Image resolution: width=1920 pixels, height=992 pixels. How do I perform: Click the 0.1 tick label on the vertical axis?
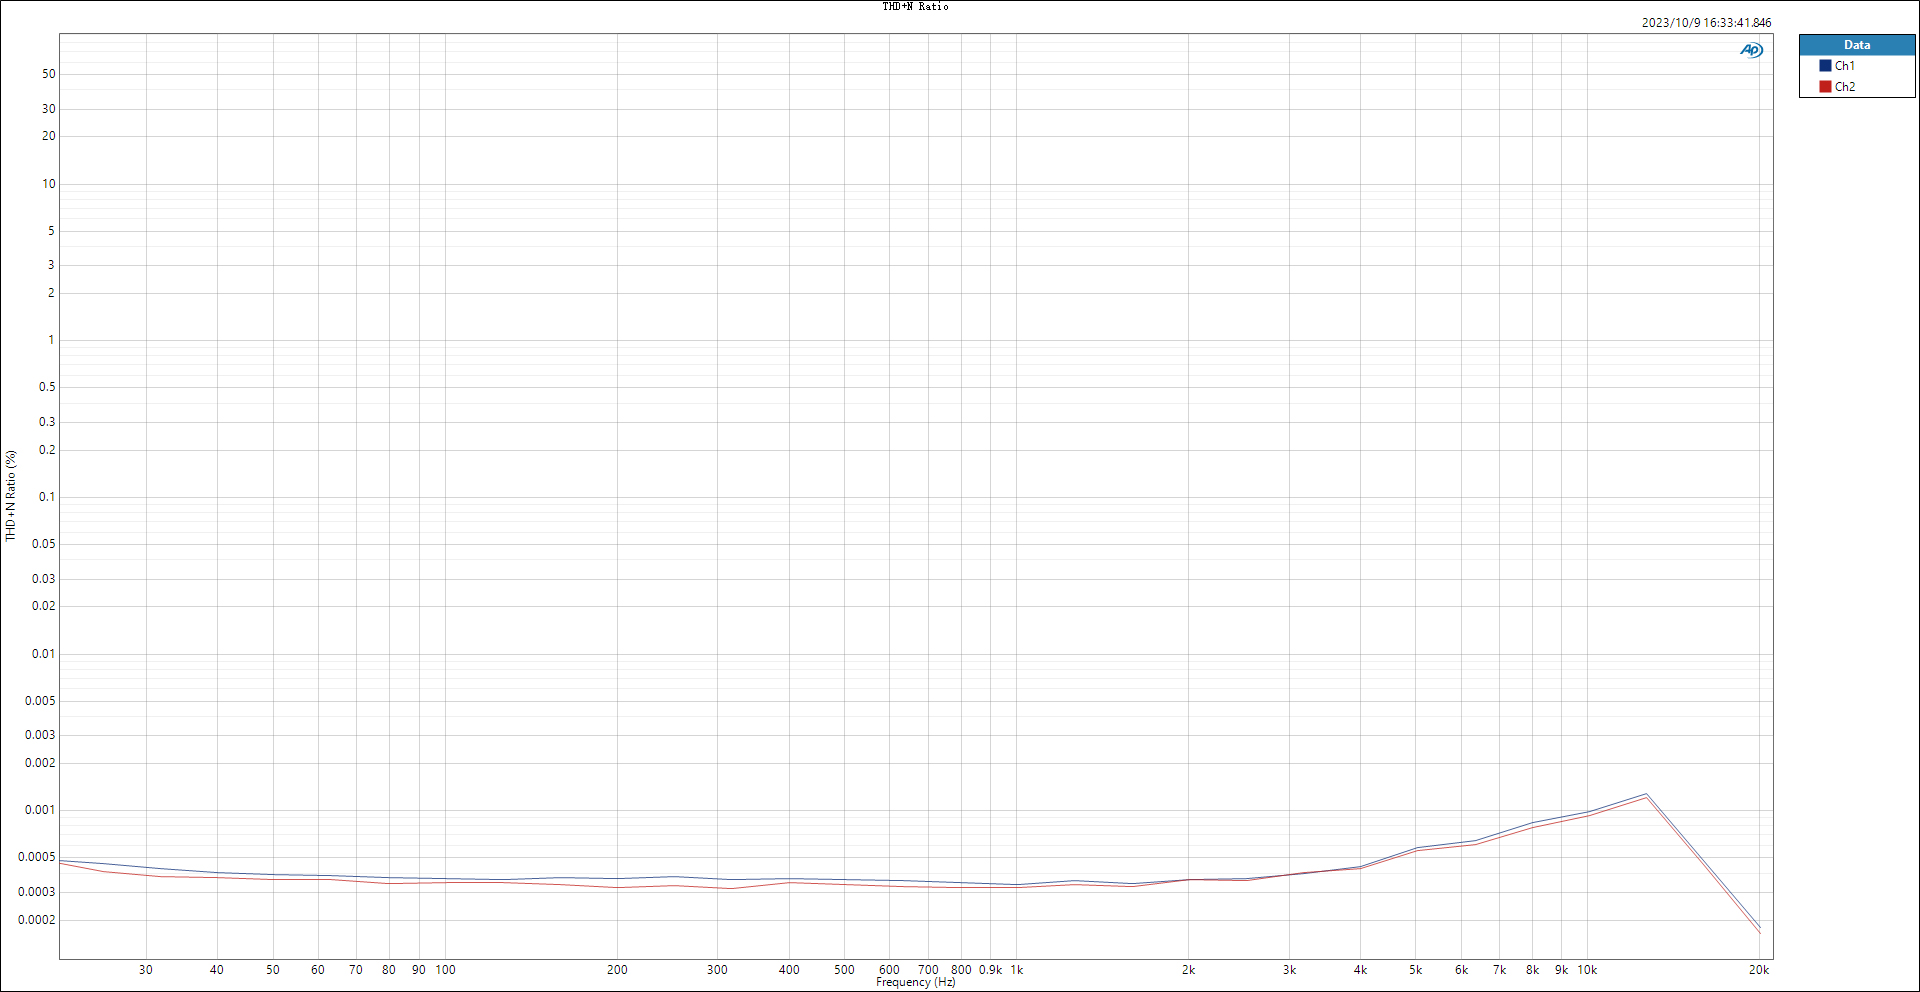47,497
